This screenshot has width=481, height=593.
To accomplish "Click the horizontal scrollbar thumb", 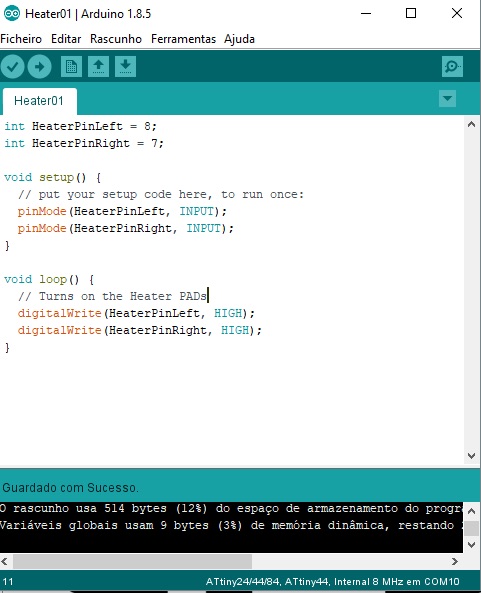I will point(132,562).
